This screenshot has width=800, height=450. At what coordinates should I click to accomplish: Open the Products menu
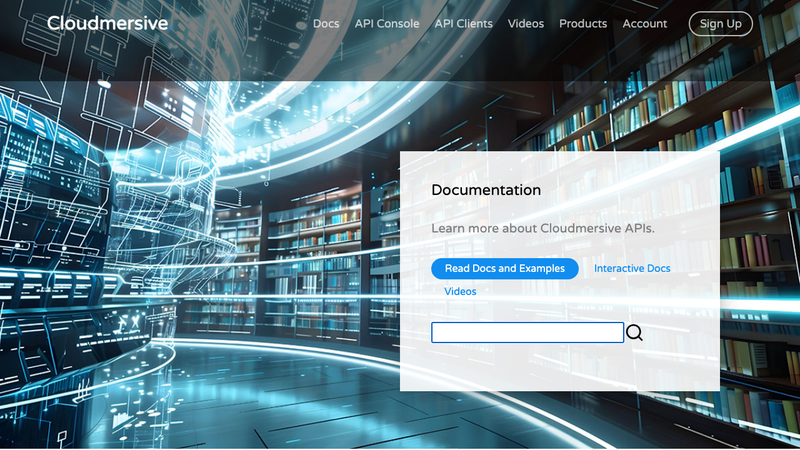(583, 23)
